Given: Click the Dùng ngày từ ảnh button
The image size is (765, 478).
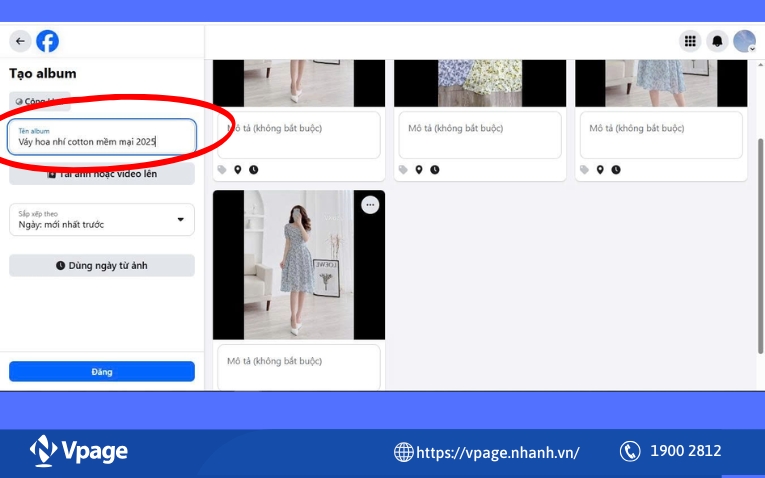Looking at the screenshot, I should pyautogui.click(x=102, y=265).
